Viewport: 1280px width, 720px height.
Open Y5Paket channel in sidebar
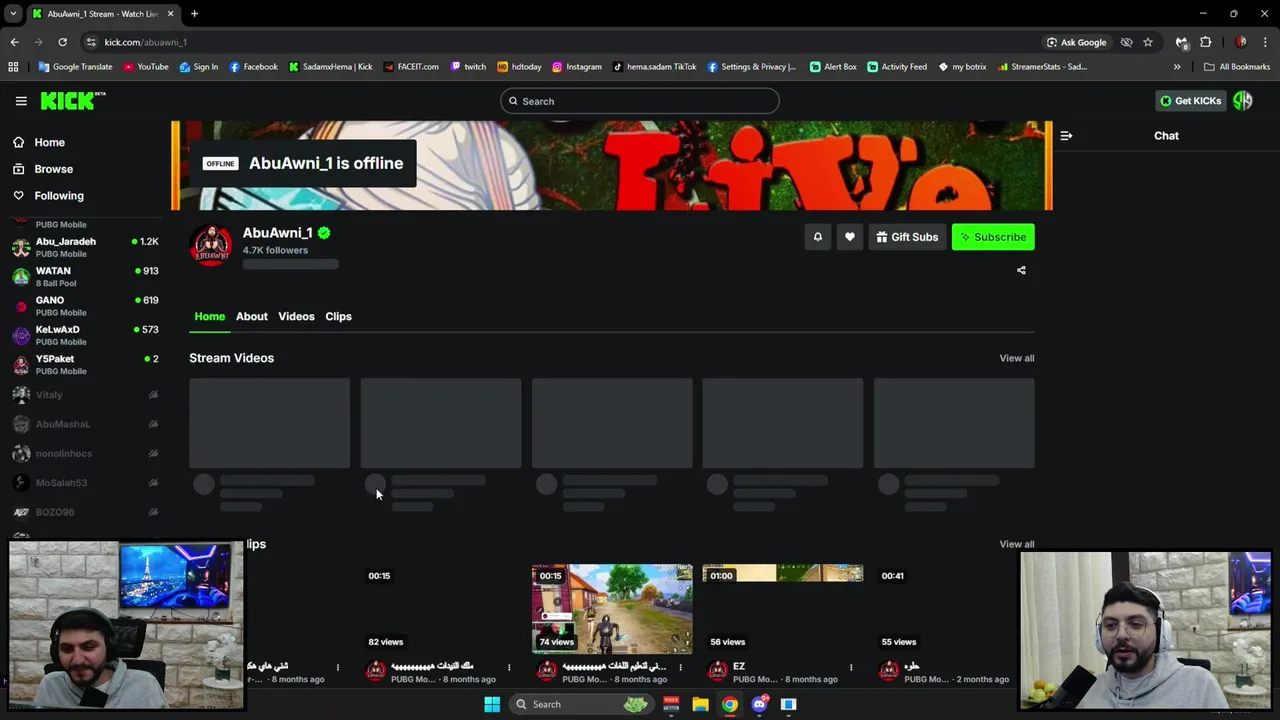tap(85, 364)
